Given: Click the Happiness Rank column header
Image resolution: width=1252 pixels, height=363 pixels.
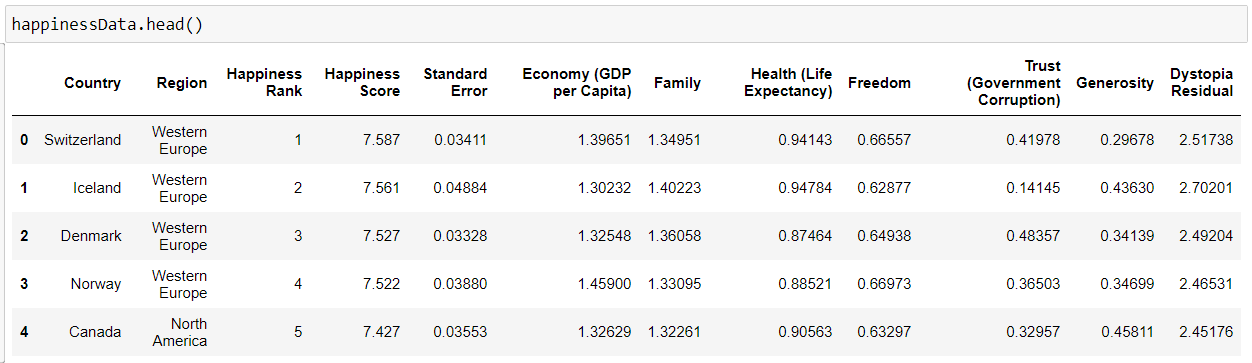Looking at the screenshot, I should (x=264, y=83).
